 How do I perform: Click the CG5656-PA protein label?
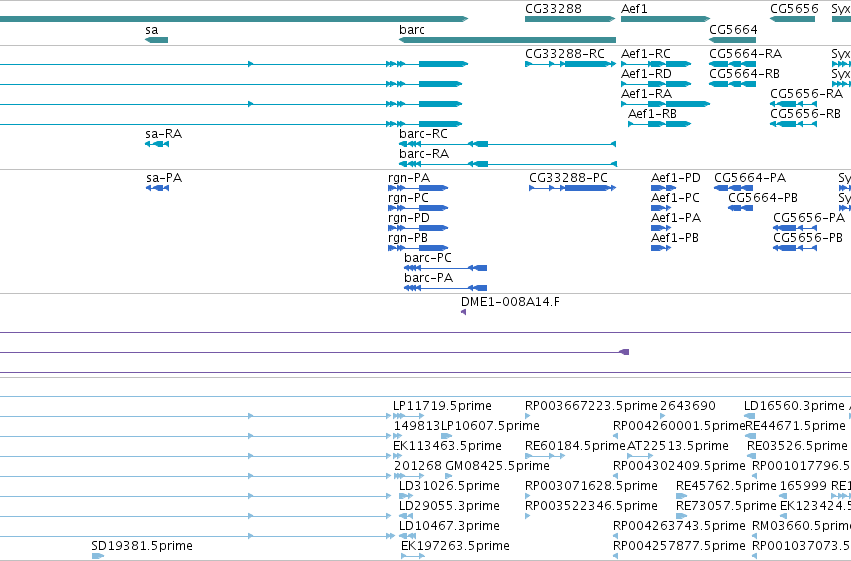tap(809, 218)
